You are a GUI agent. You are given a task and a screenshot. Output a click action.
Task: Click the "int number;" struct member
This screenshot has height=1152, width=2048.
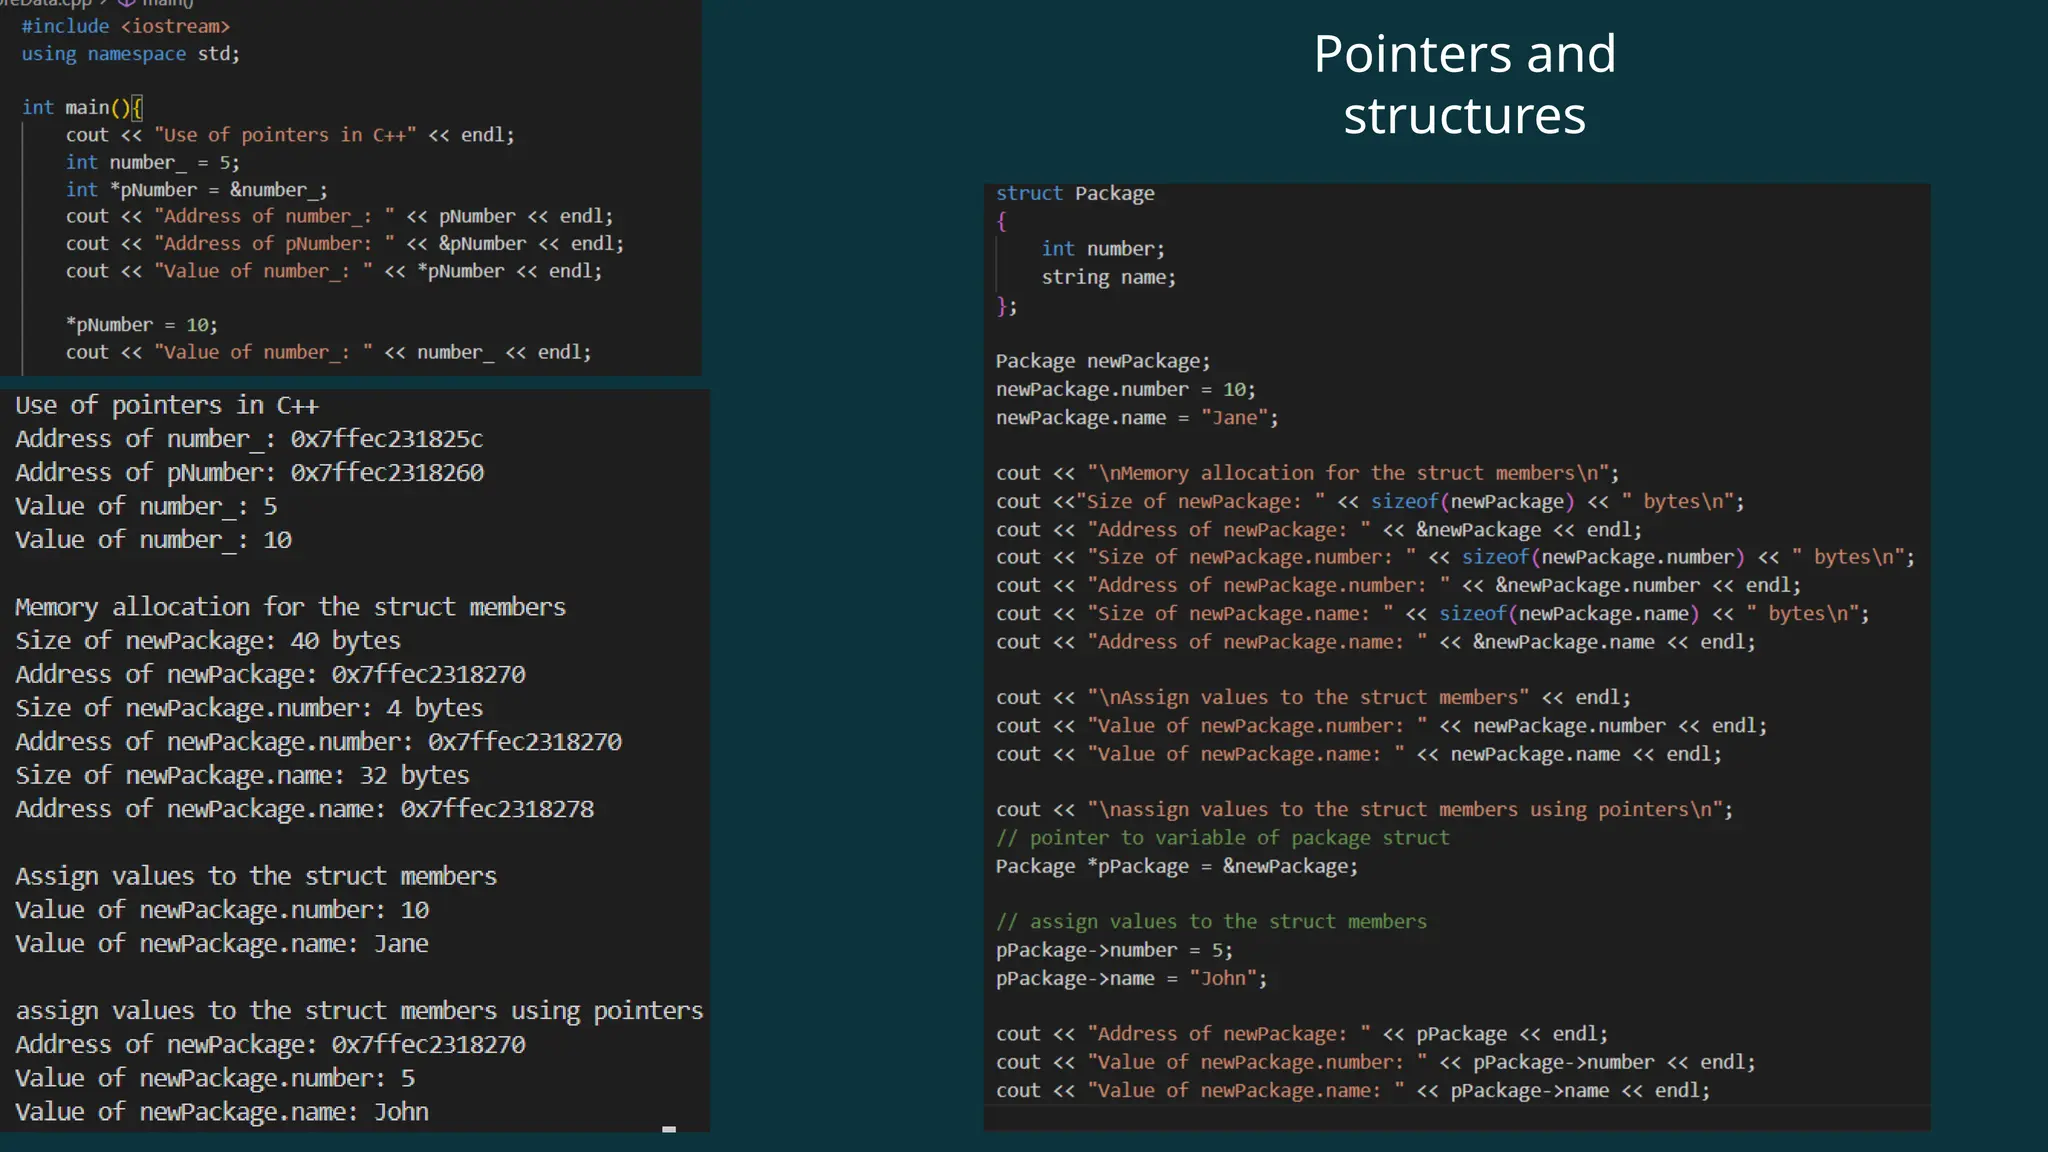click(x=1103, y=249)
